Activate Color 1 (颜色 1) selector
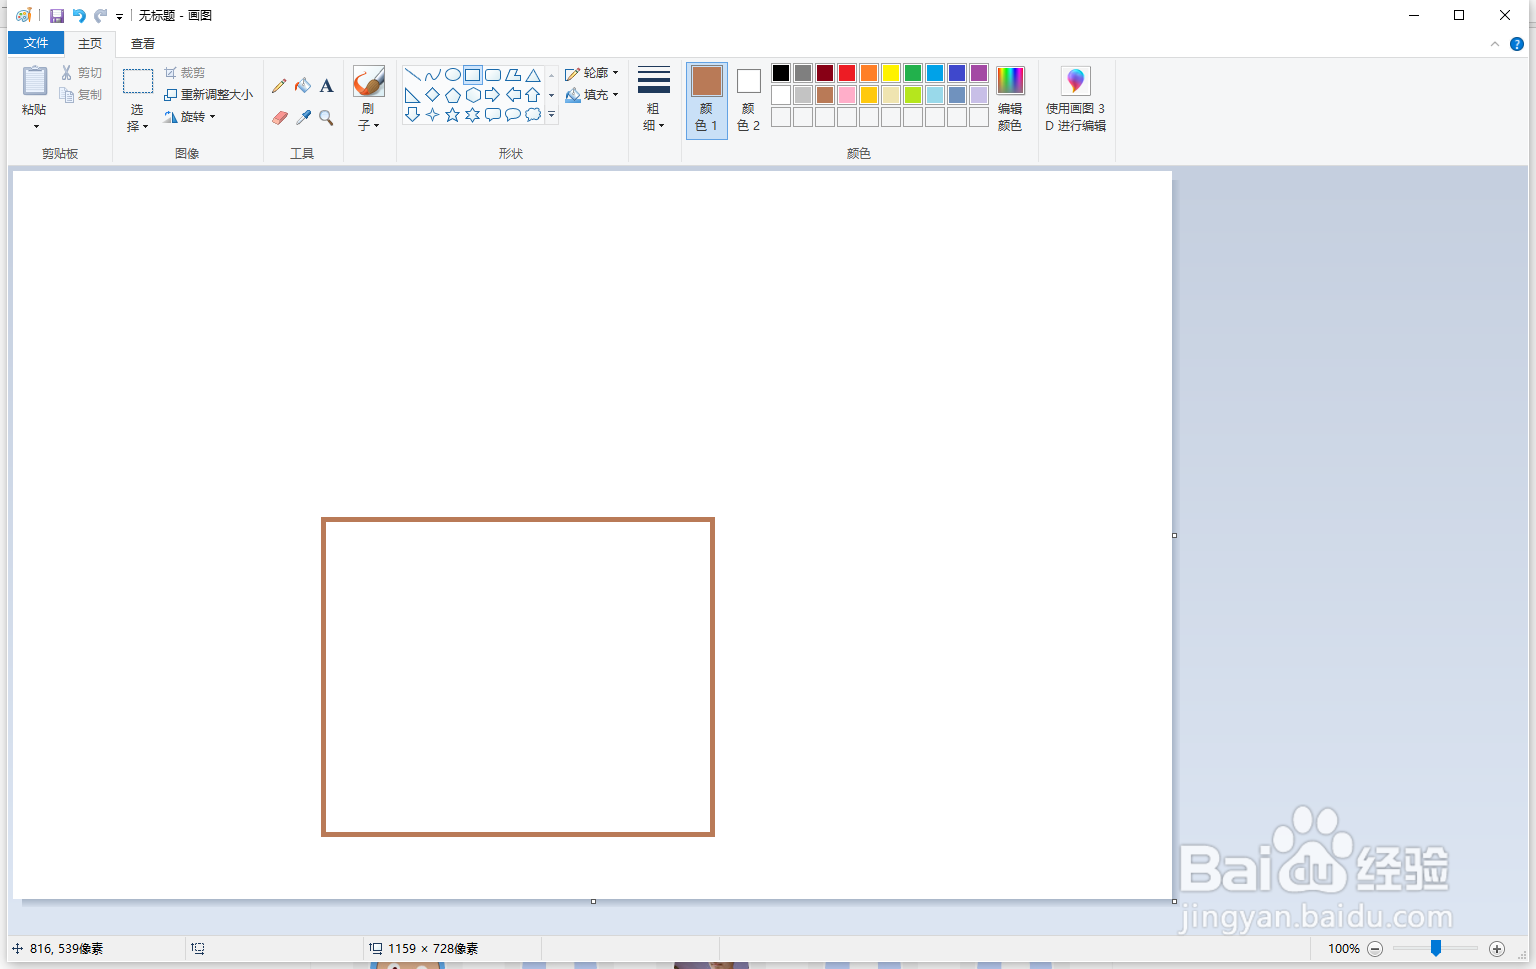The width and height of the screenshot is (1536, 969). click(x=707, y=100)
